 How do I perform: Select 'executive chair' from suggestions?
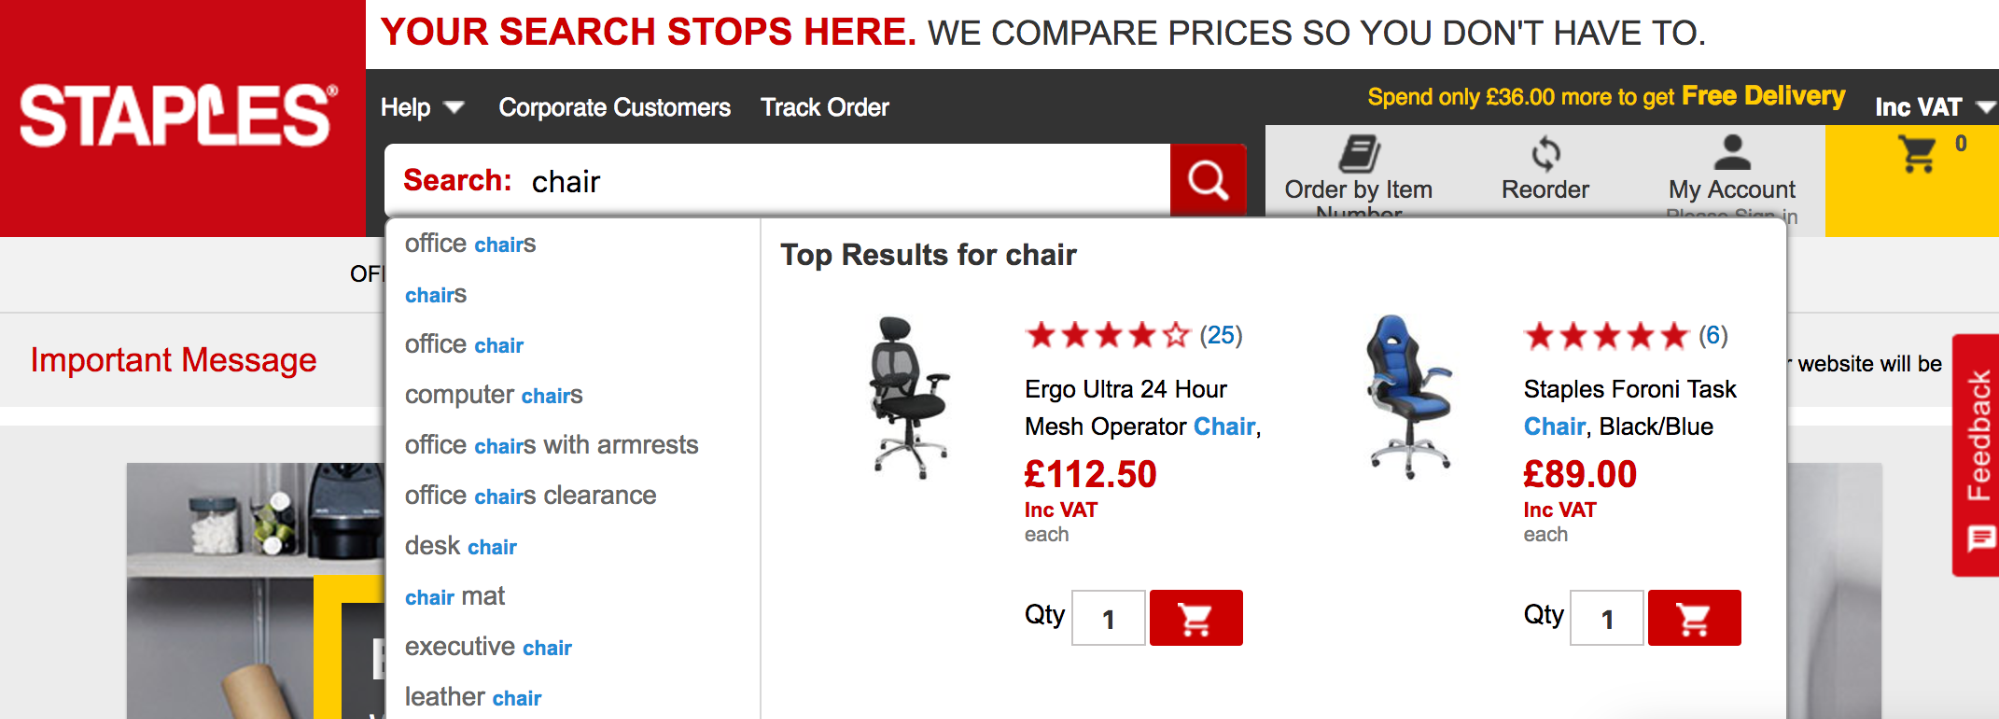488,647
